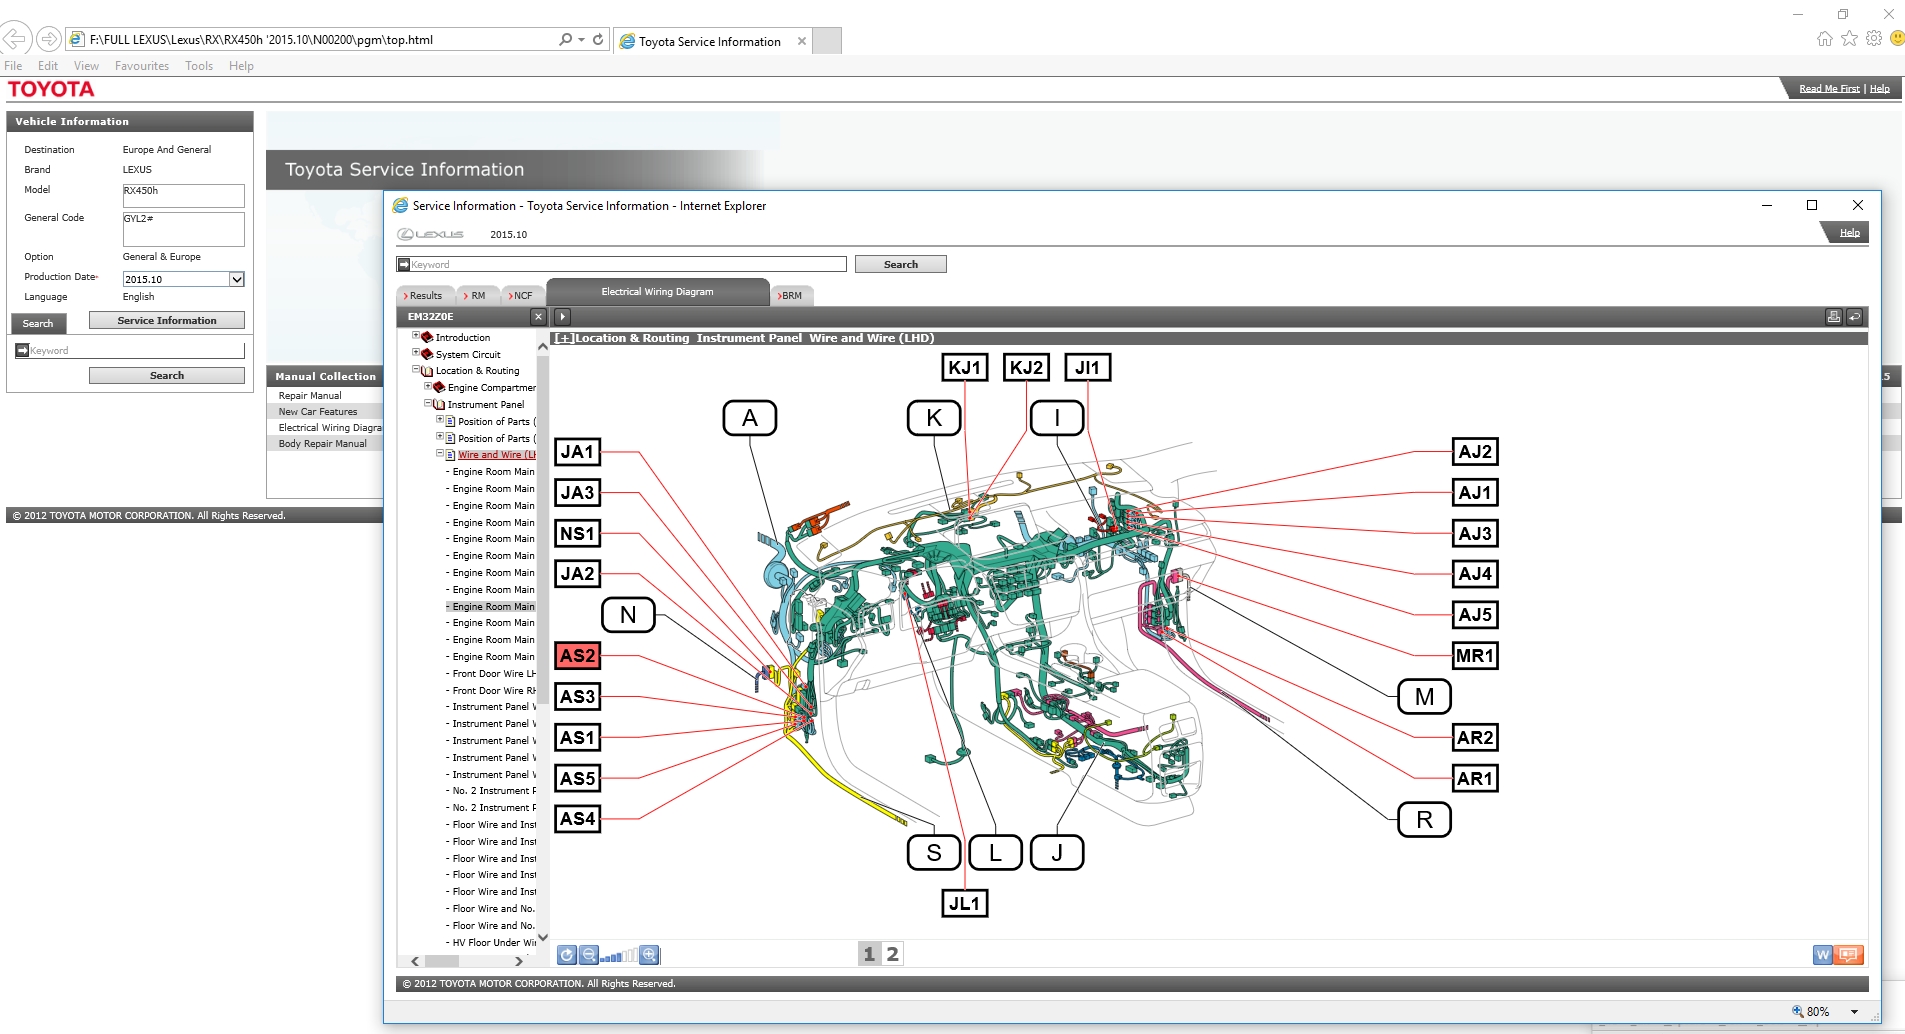Switch to the Results tab

pyautogui.click(x=425, y=296)
